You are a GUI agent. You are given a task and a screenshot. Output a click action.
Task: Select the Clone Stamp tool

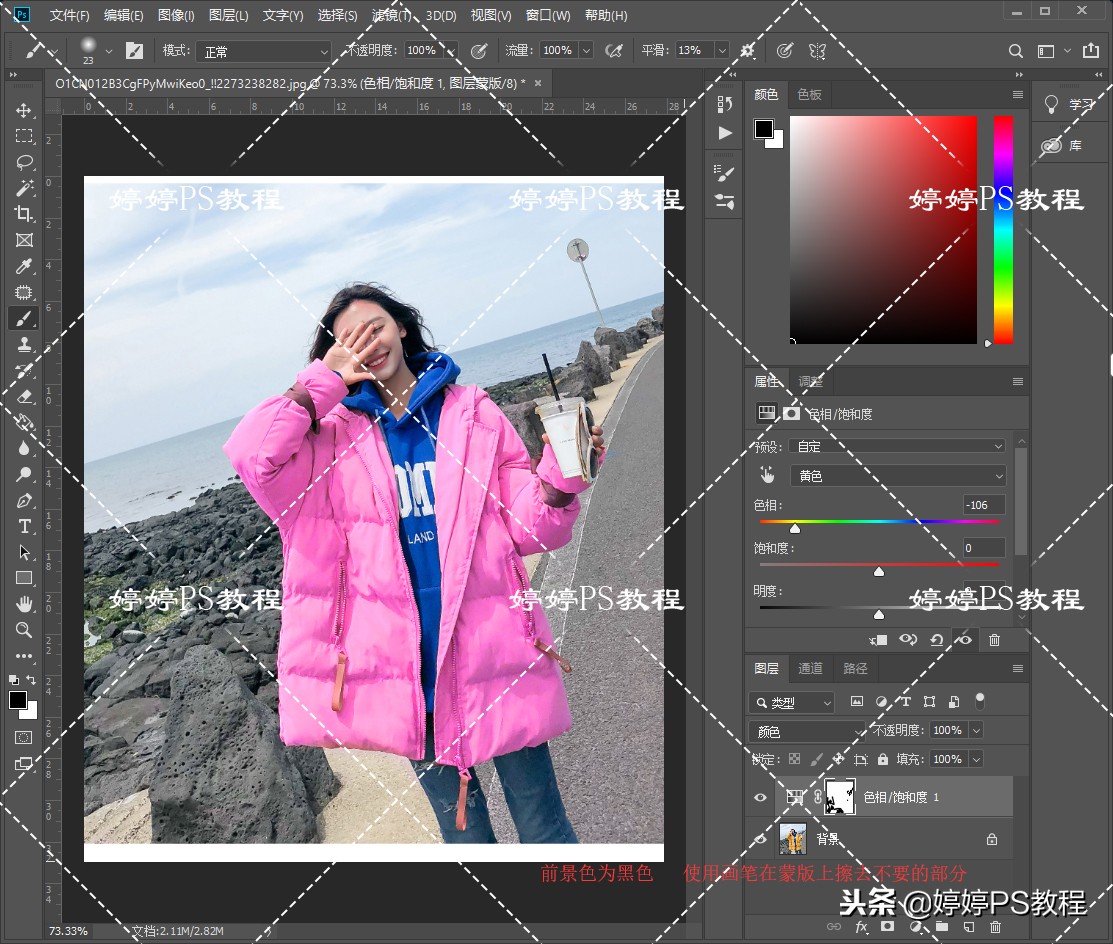[24, 344]
